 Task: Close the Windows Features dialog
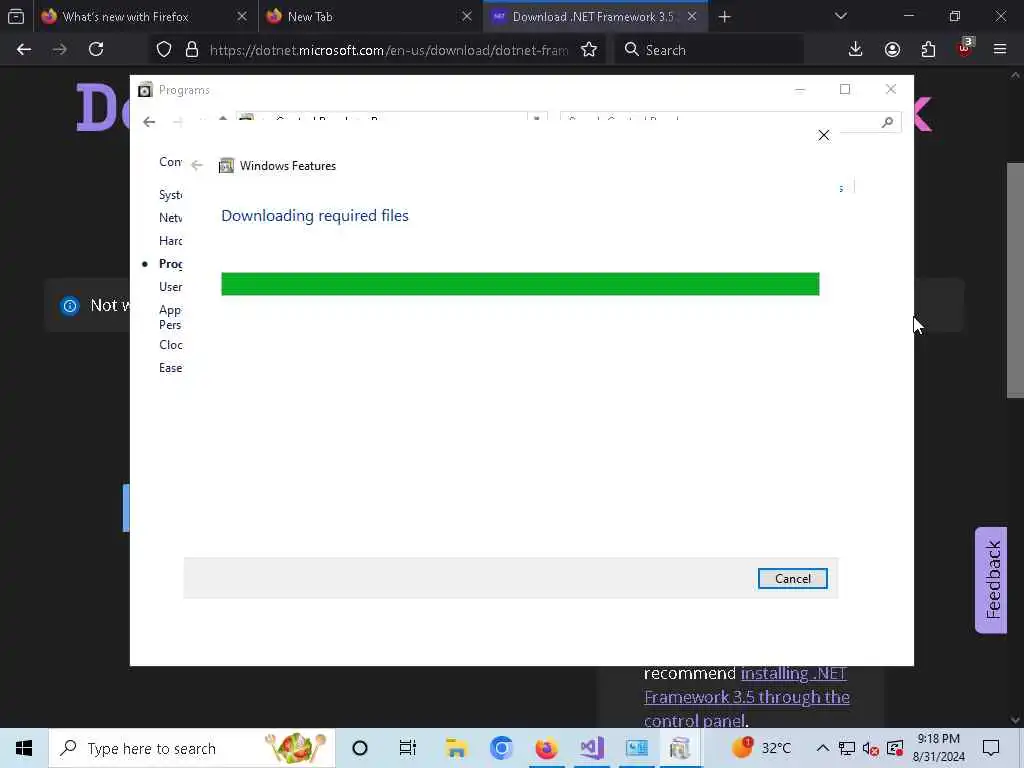[x=824, y=135]
